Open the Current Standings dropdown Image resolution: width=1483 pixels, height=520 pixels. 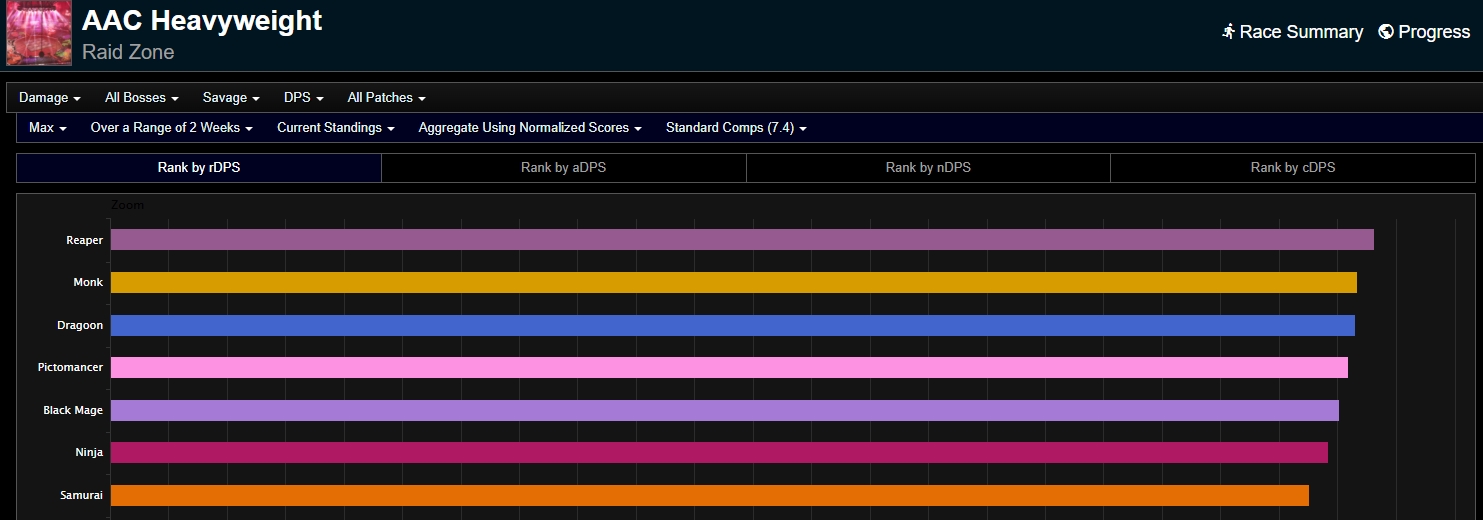336,128
